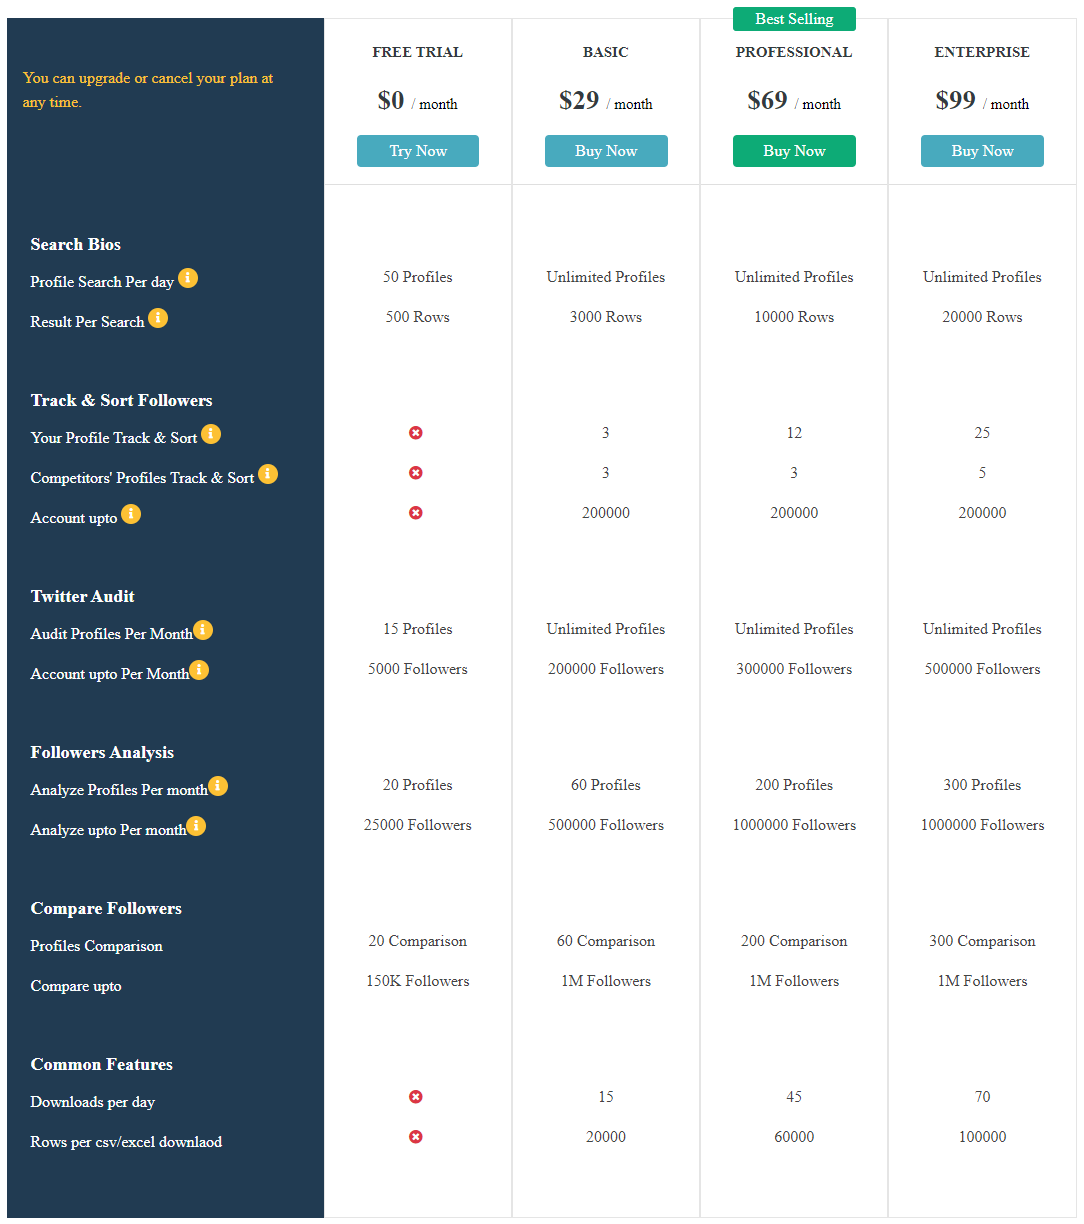Show info for Analyze Profiles Per month
The width and height of the screenshot is (1084, 1224).
[218, 786]
